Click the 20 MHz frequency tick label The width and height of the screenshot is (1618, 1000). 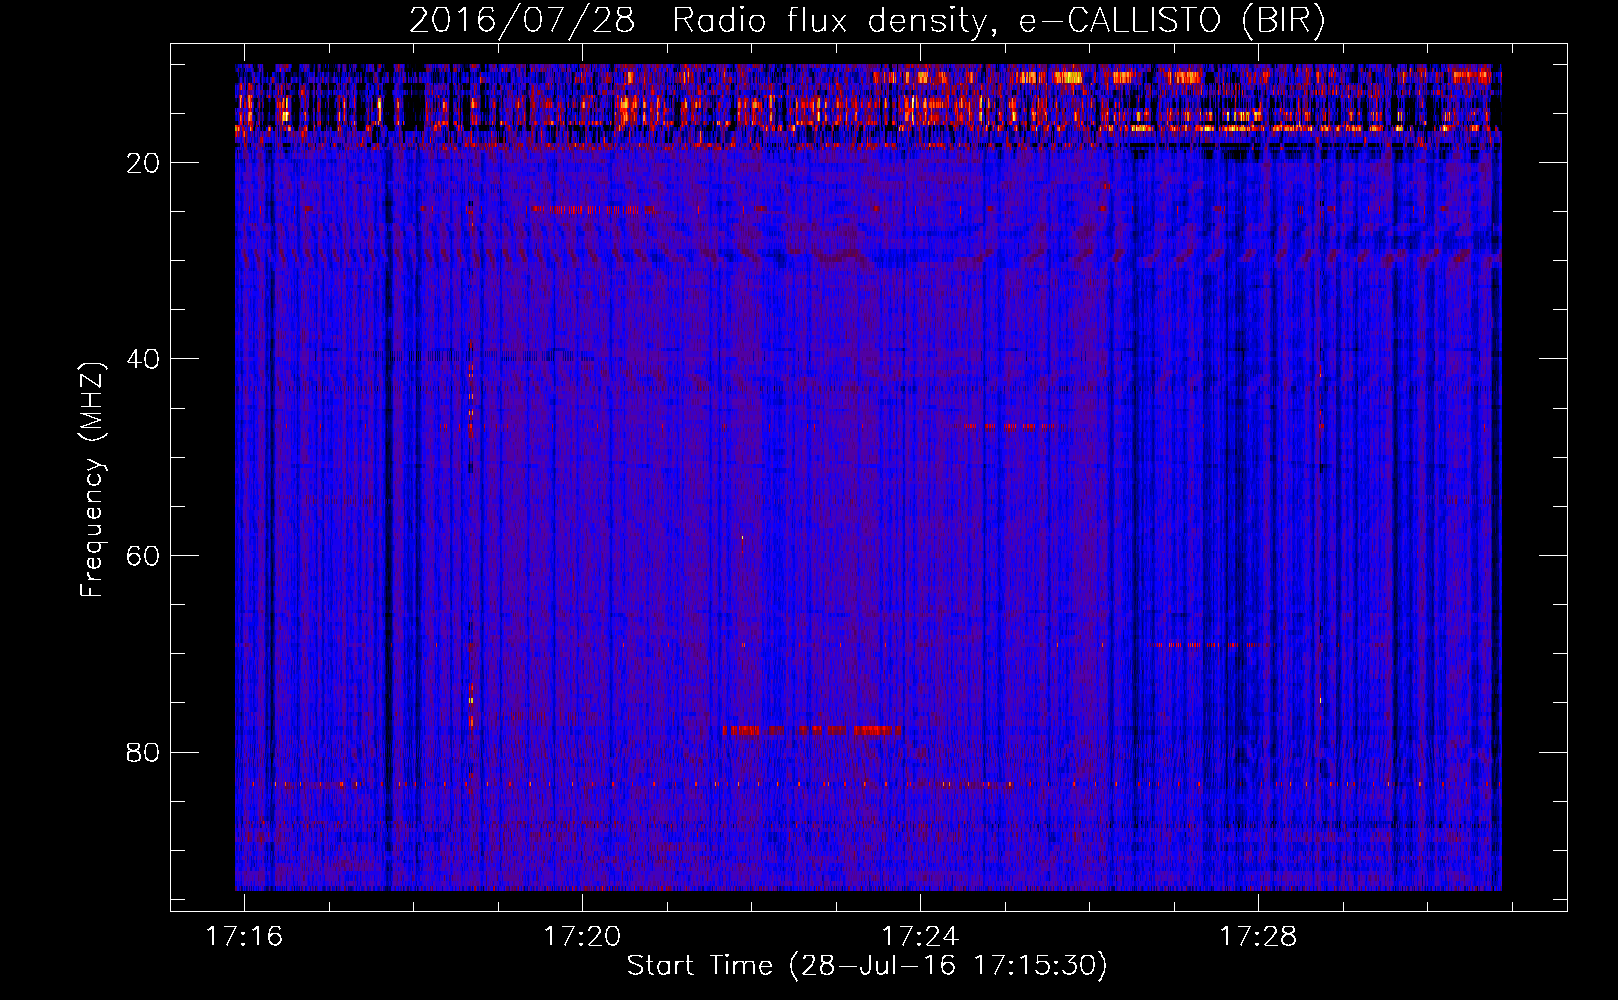coord(143,163)
